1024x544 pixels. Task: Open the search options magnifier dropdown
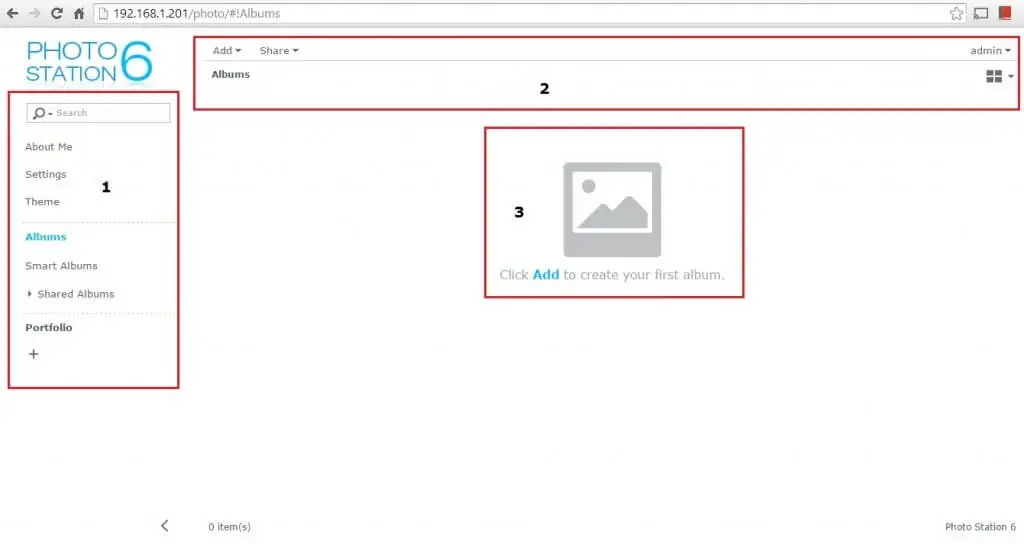pos(42,113)
